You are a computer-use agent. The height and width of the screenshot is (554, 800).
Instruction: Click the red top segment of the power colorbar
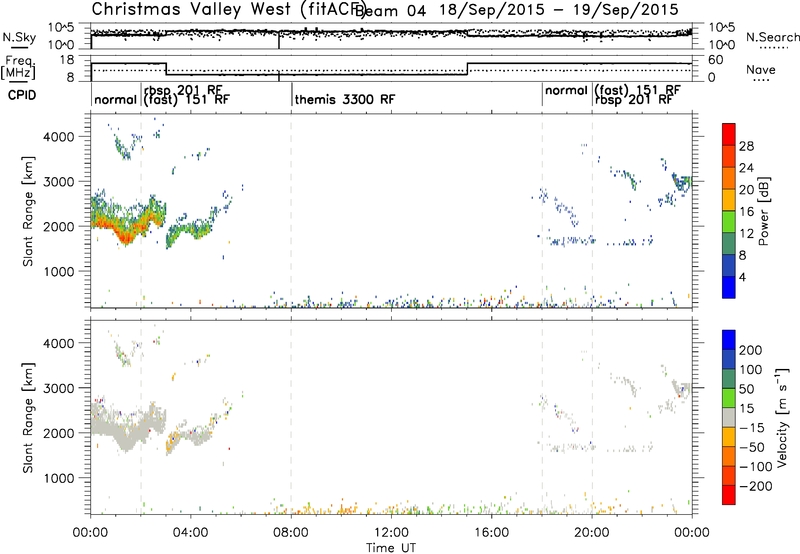point(729,134)
